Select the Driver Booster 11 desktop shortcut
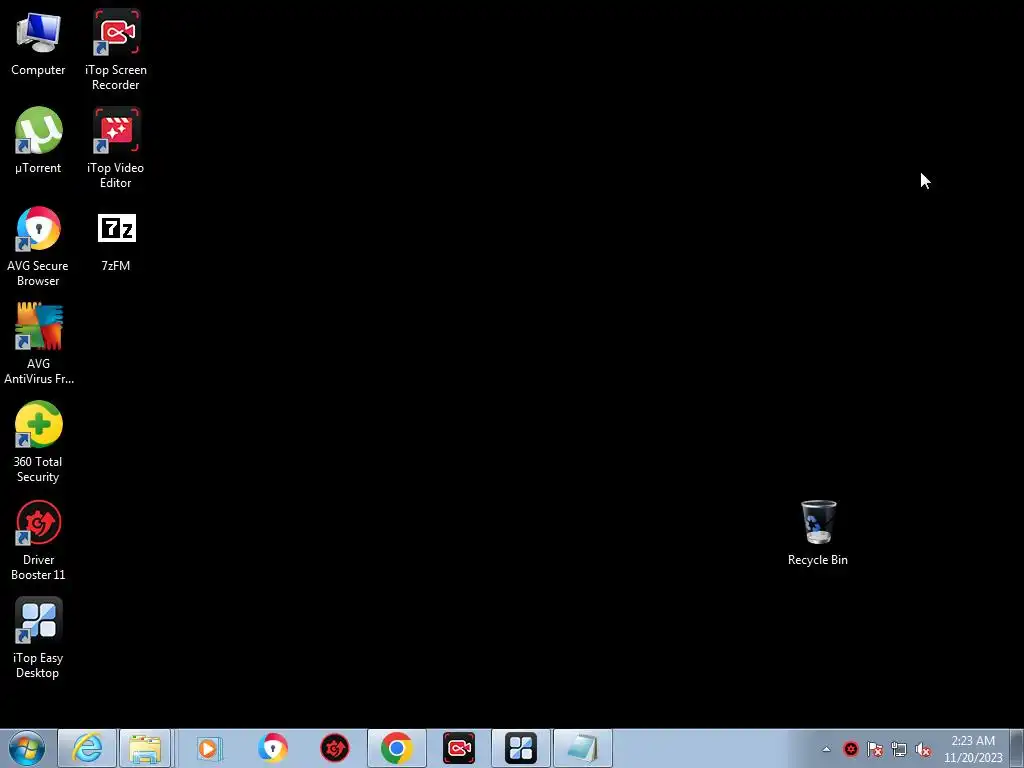 (x=38, y=540)
